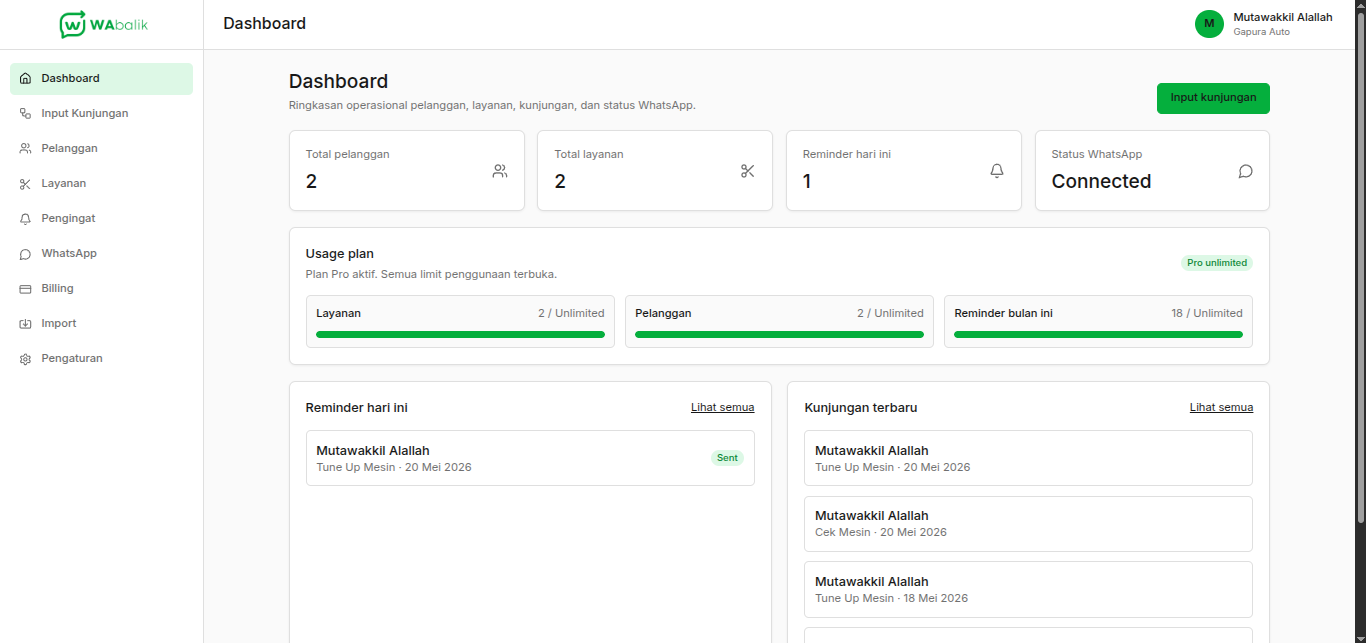Click Lihat semua in Kunjungan terbaru
Image resolution: width=1366 pixels, height=643 pixels.
(1221, 407)
